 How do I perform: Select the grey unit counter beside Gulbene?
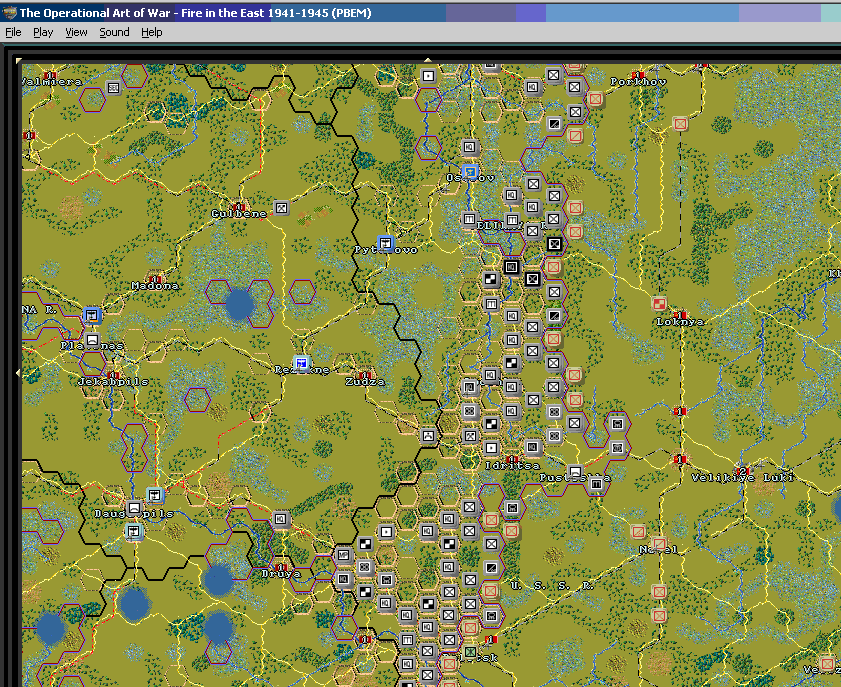coord(282,208)
